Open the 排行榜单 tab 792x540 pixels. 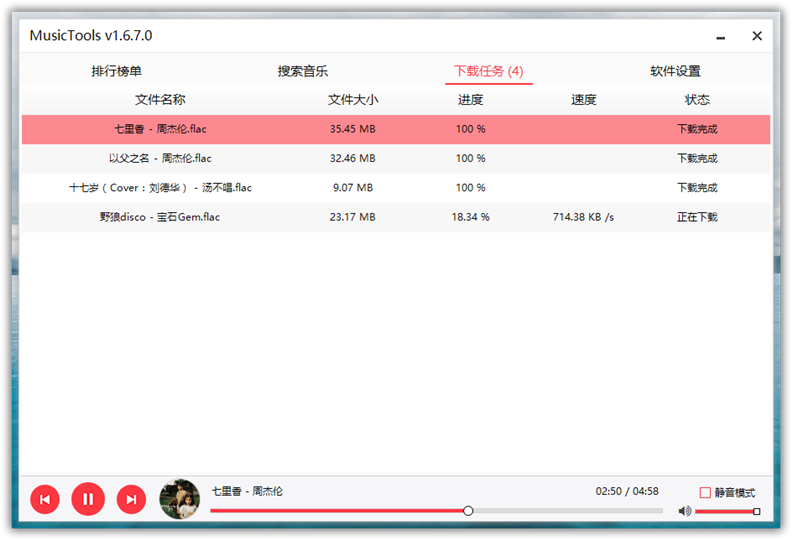click(x=117, y=71)
